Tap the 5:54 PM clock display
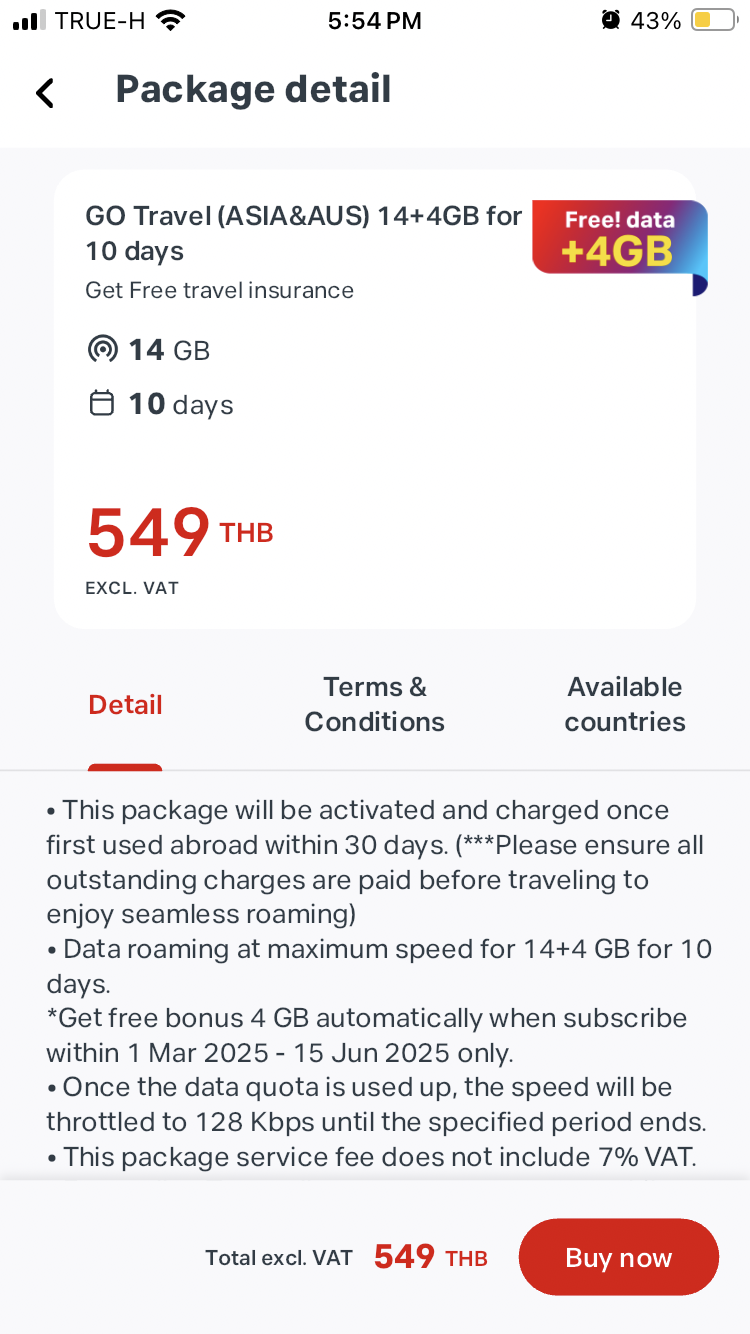Viewport: 750px width, 1334px height. point(375,20)
